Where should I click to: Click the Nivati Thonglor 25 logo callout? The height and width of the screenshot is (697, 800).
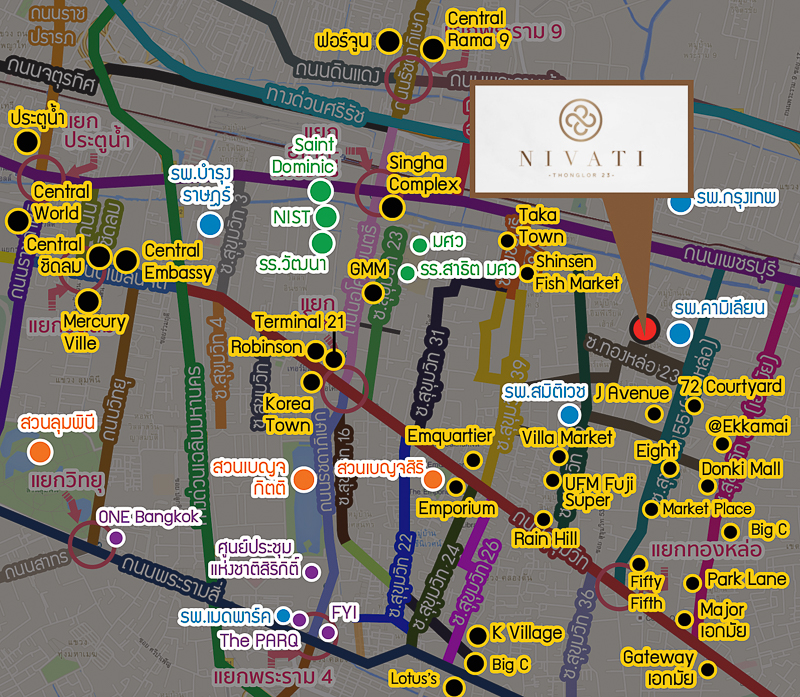580,145
